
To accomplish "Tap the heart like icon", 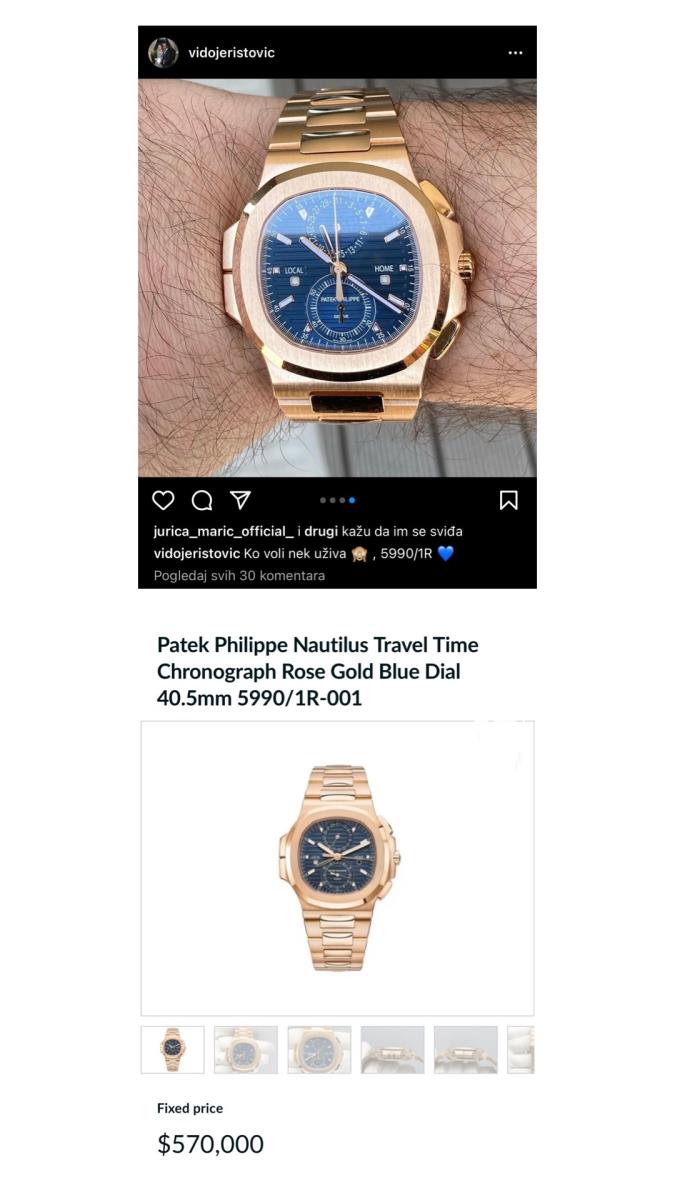I will [x=163, y=500].
